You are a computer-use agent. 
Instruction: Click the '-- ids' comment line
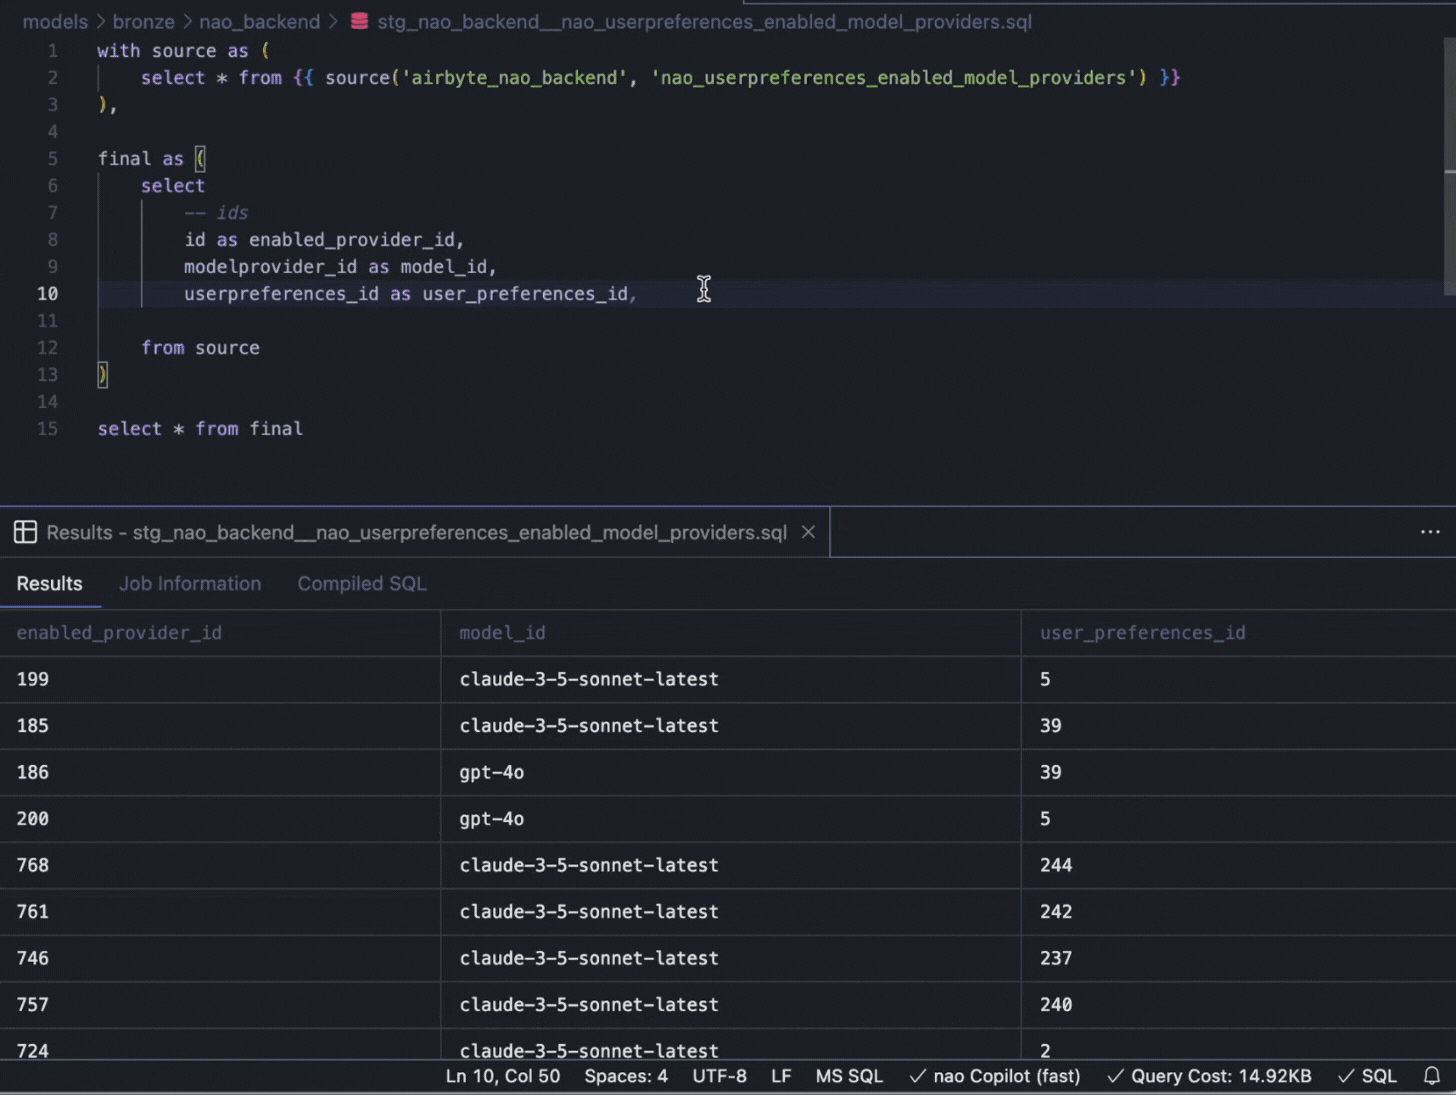216,212
